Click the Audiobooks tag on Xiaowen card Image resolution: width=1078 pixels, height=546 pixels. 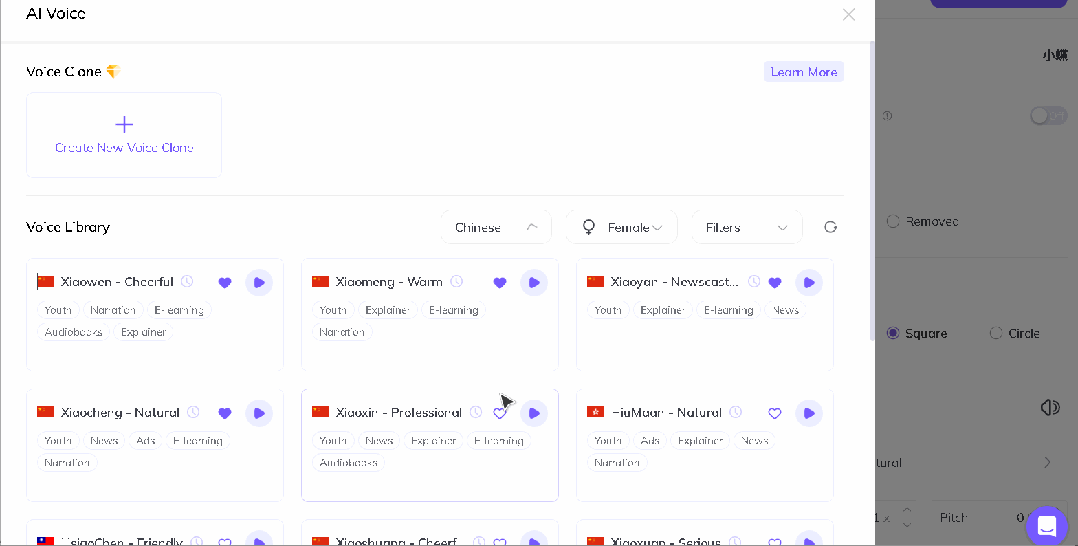click(x=74, y=332)
